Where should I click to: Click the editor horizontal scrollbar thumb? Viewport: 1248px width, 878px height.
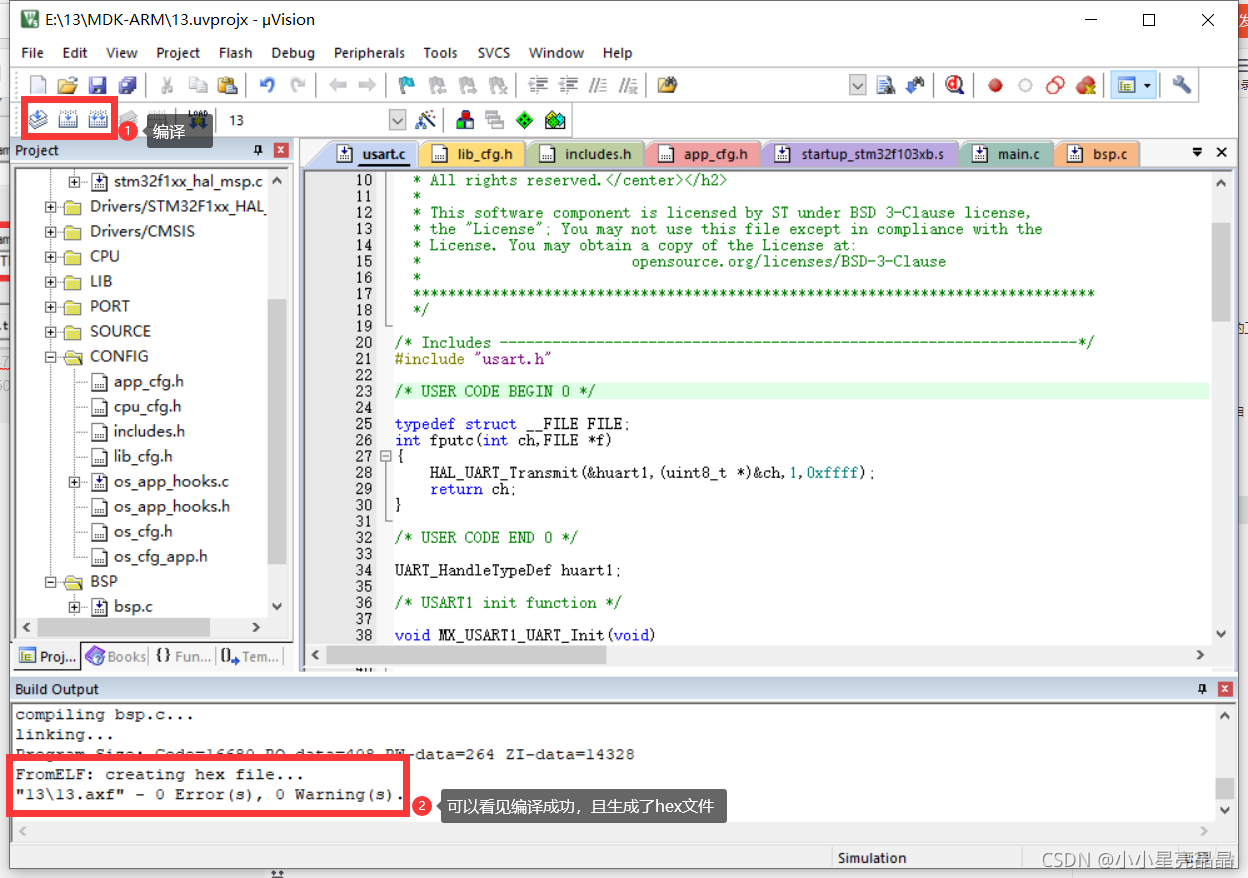(x=466, y=655)
